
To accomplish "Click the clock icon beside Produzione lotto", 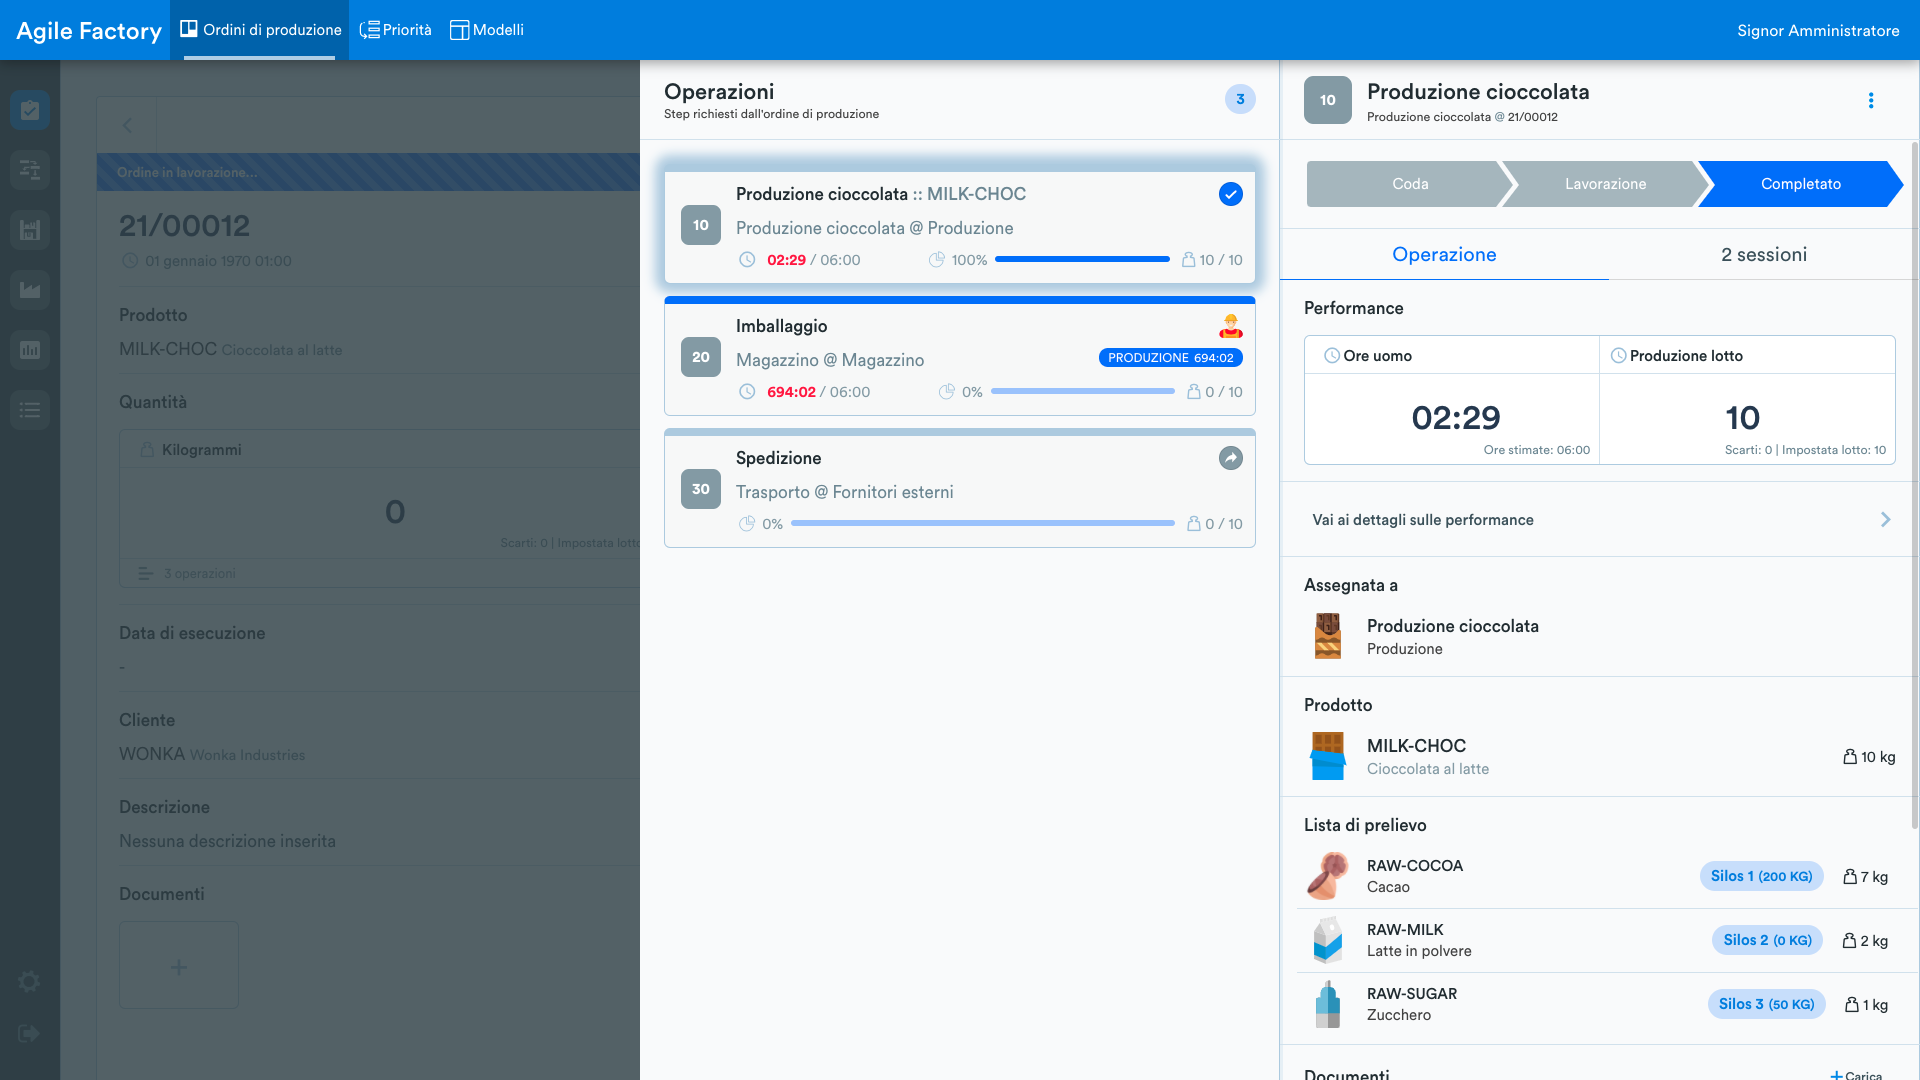I will (x=1618, y=356).
